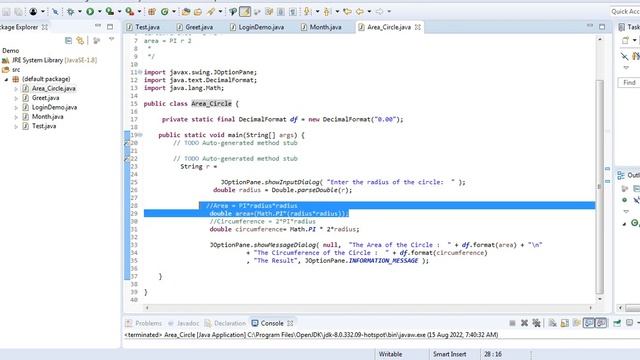640x360 pixels.
Task: Toggle Block Selection Mode in toolbar
Action: tap(281, 12)
